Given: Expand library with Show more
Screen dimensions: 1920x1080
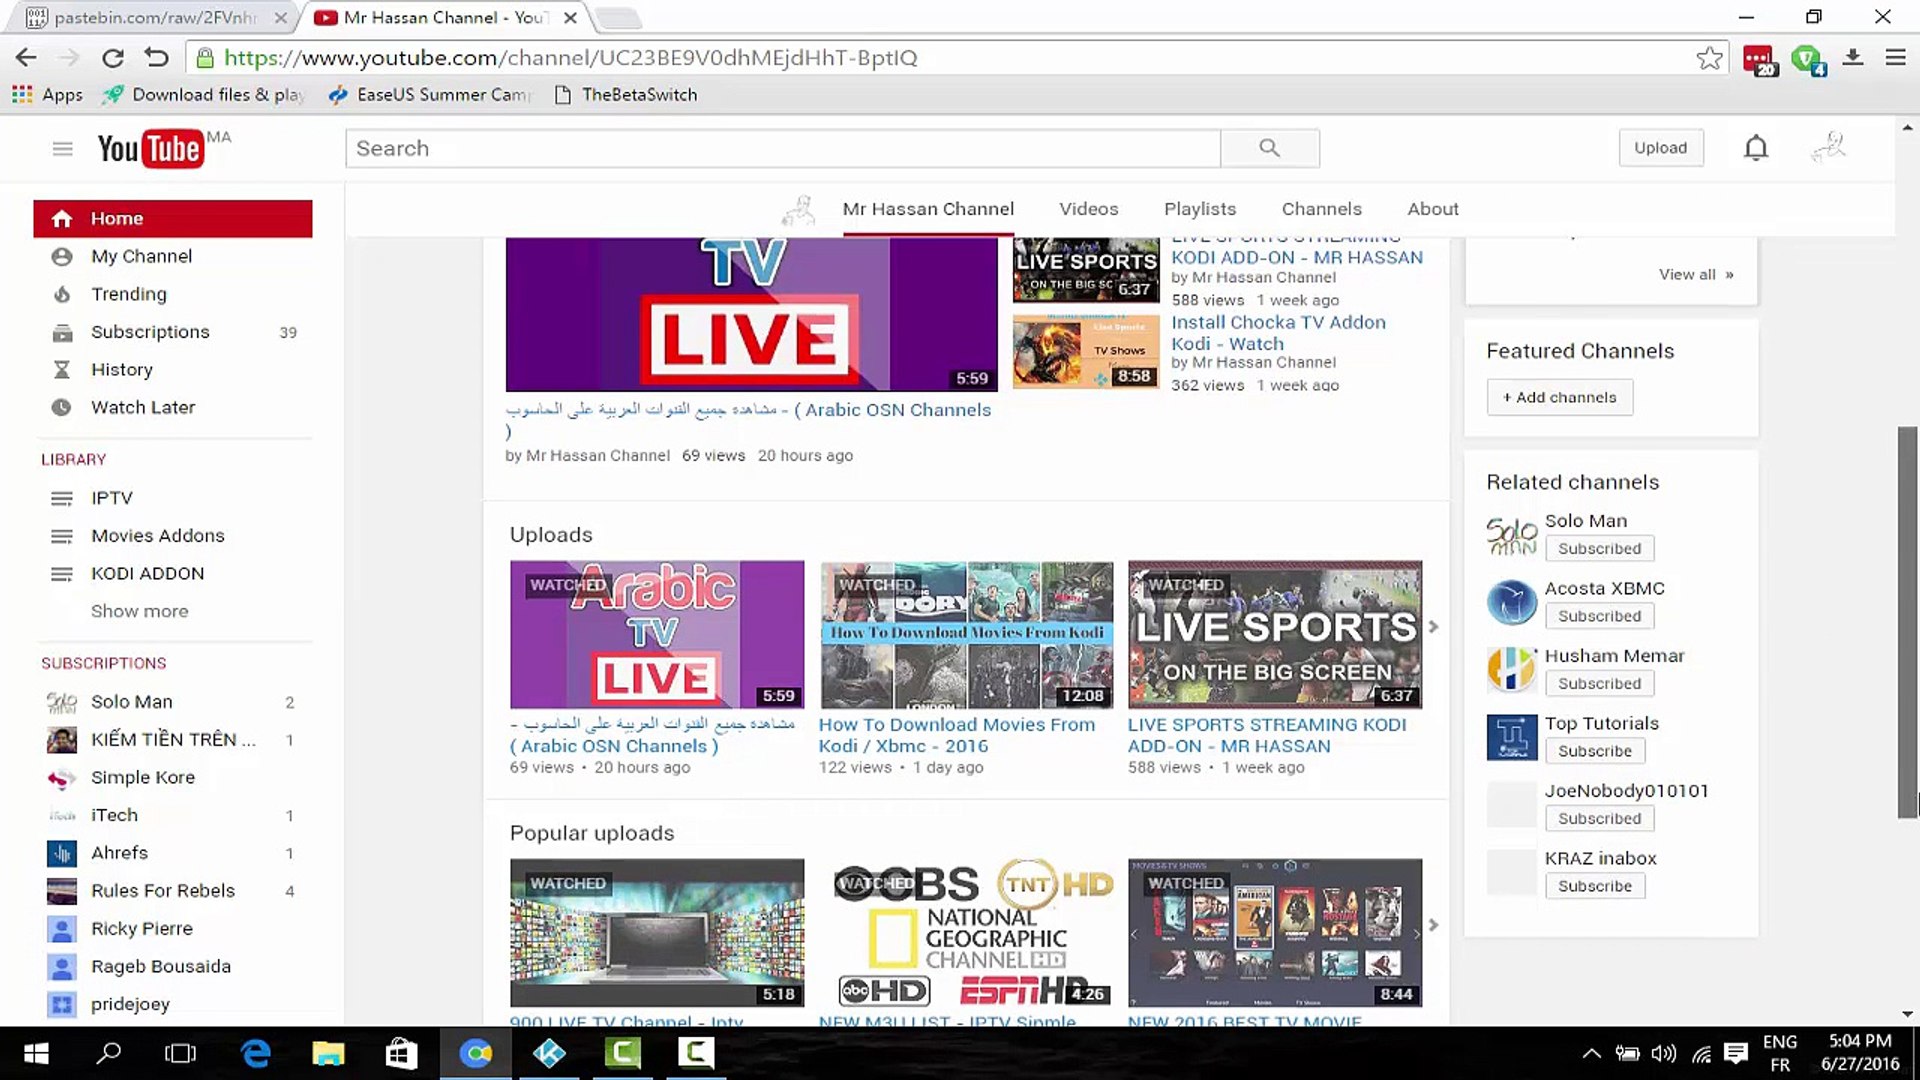Looking at the screenshot, I should click(x=139, y=611).
